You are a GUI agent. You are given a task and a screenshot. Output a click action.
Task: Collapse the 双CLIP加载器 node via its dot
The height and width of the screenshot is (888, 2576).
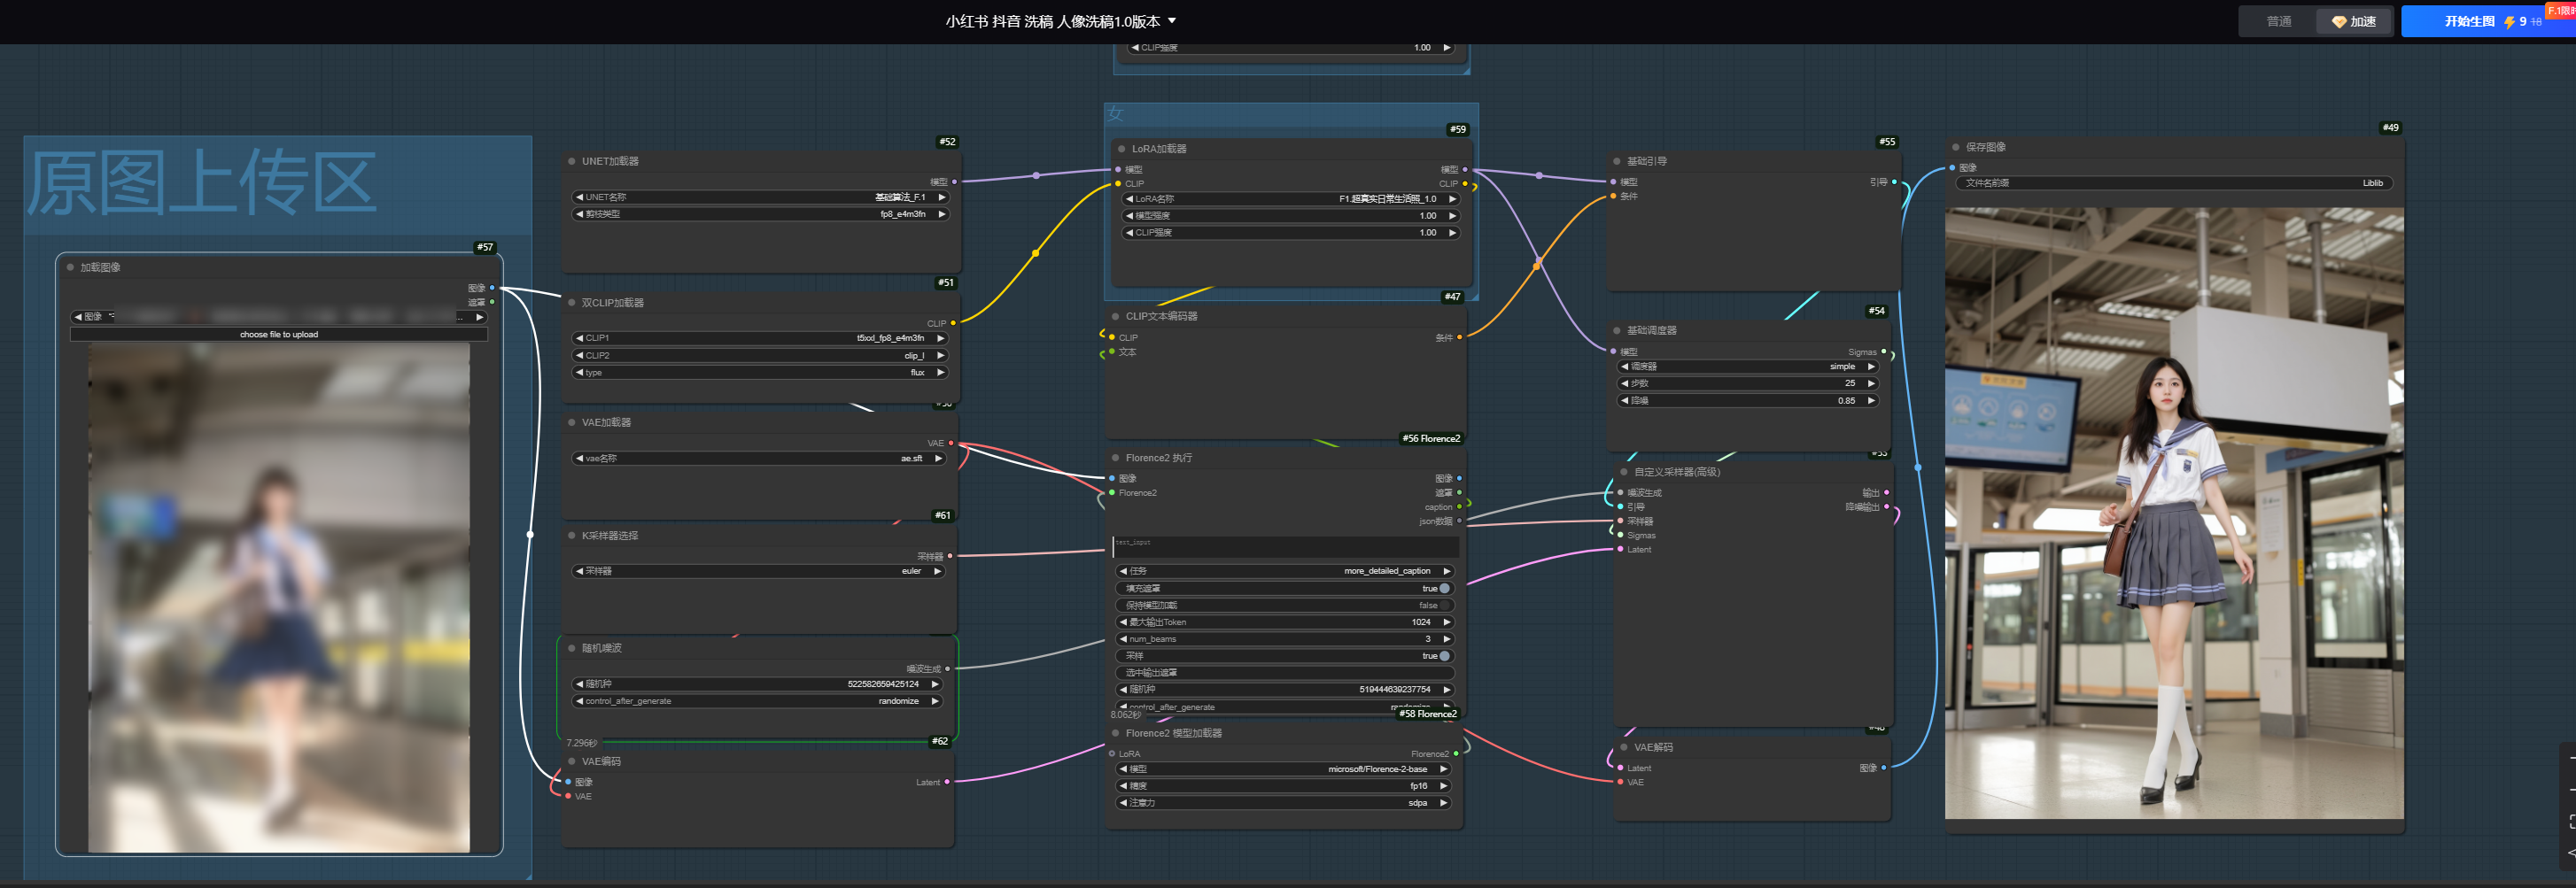pos(571,303)
